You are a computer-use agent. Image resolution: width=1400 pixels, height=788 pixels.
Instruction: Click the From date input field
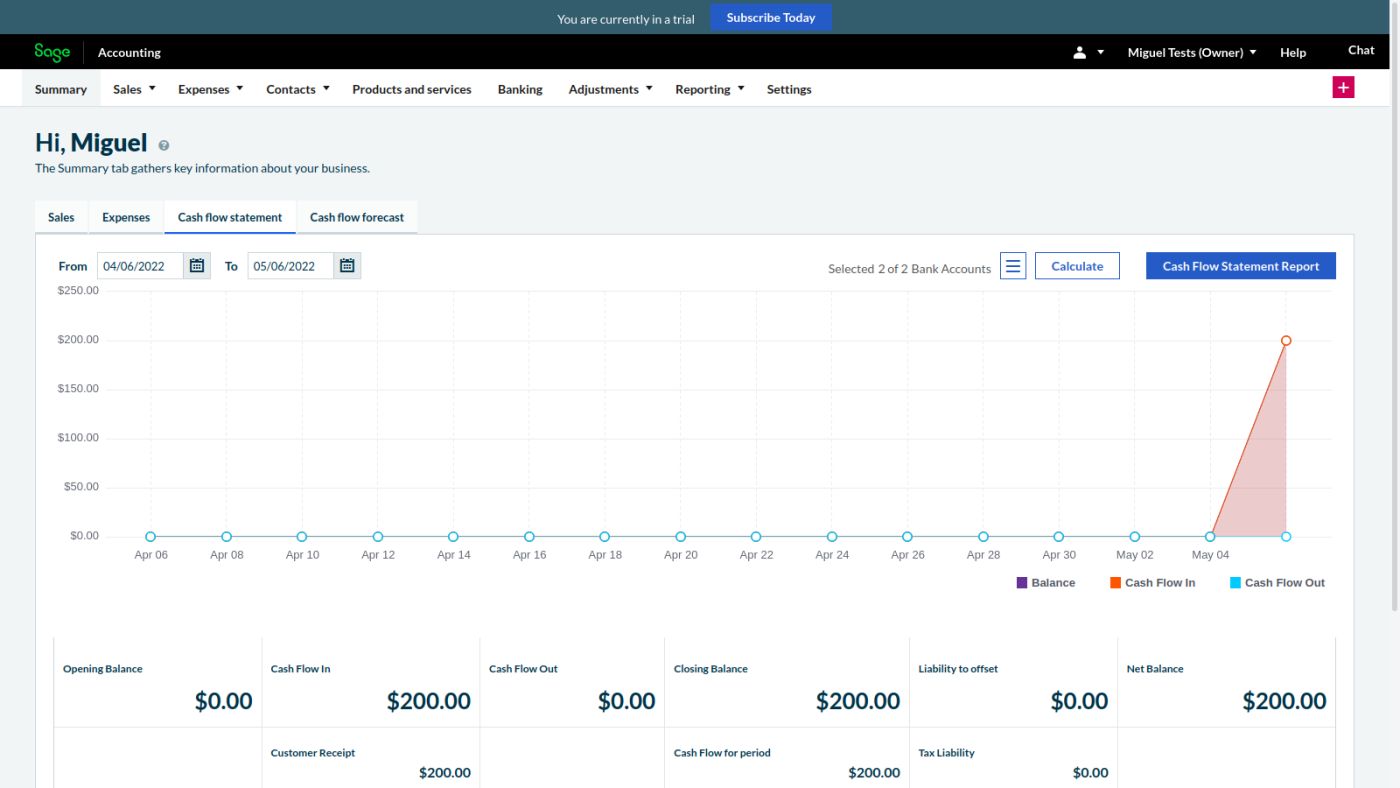tap(140, 266)
